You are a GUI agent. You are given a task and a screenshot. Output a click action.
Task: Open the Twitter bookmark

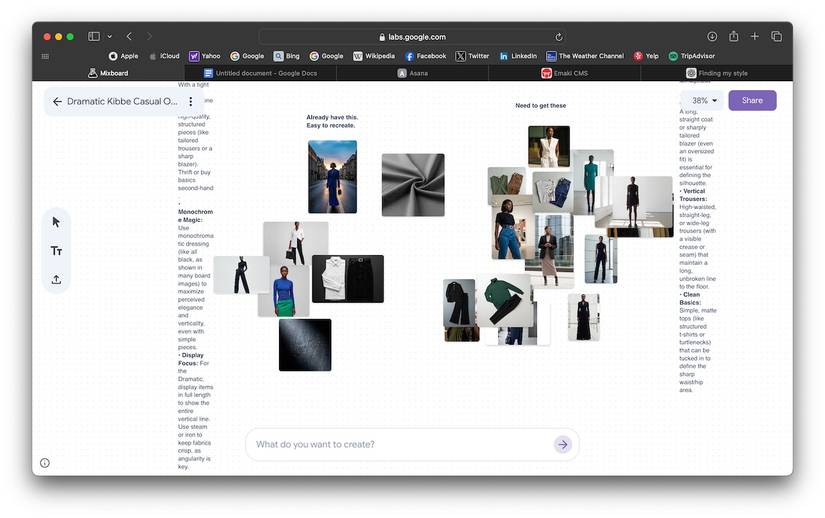pos(472,56)
